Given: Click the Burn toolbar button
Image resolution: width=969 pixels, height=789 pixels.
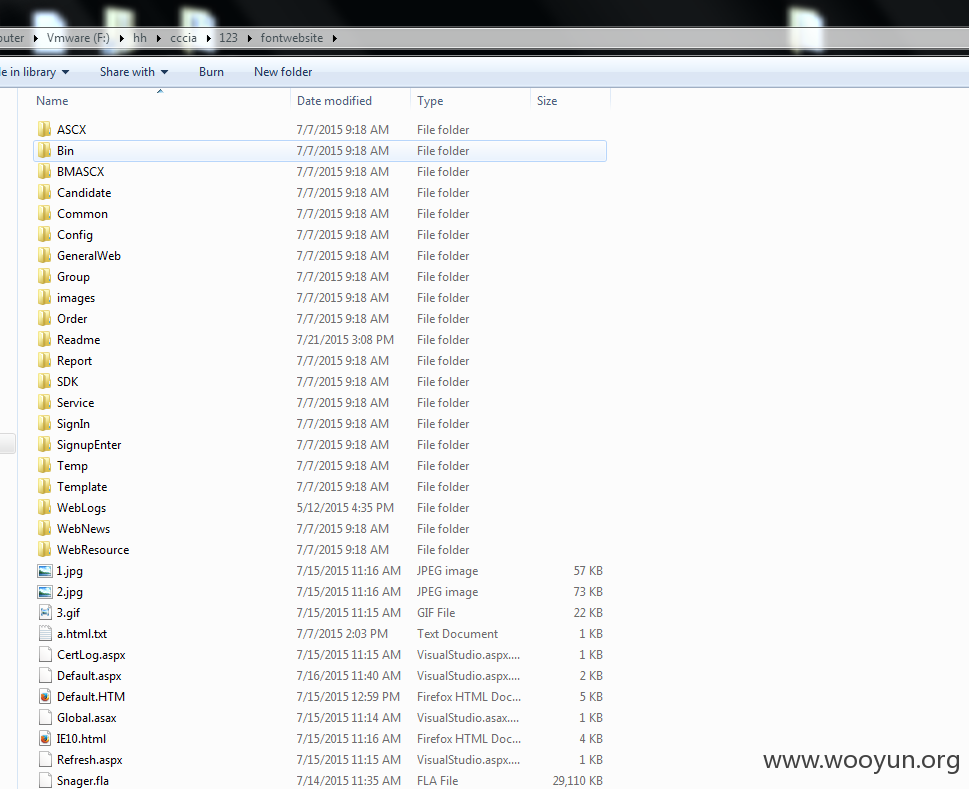Looking at the screenshot, I should pyautogui.click(x=211, y=72).
